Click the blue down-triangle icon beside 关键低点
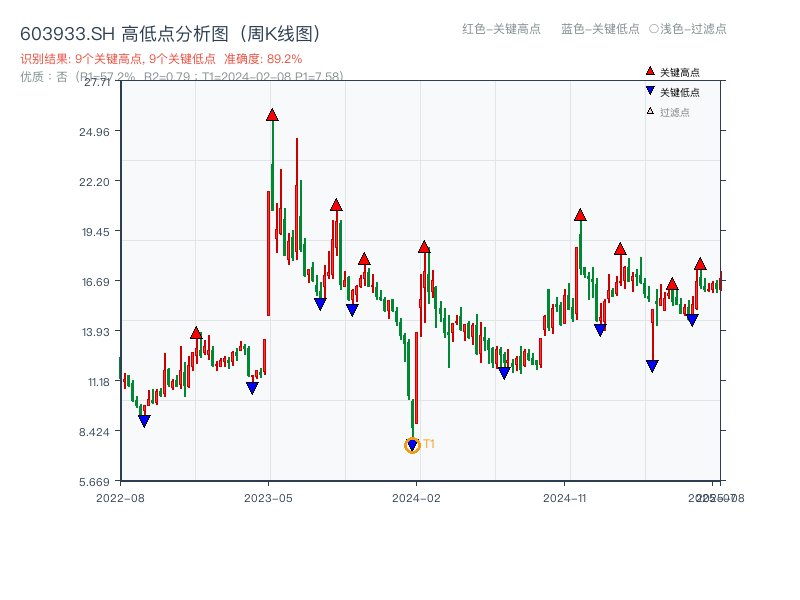The width and height of the screenshot is (800, 600). (649, 91)
